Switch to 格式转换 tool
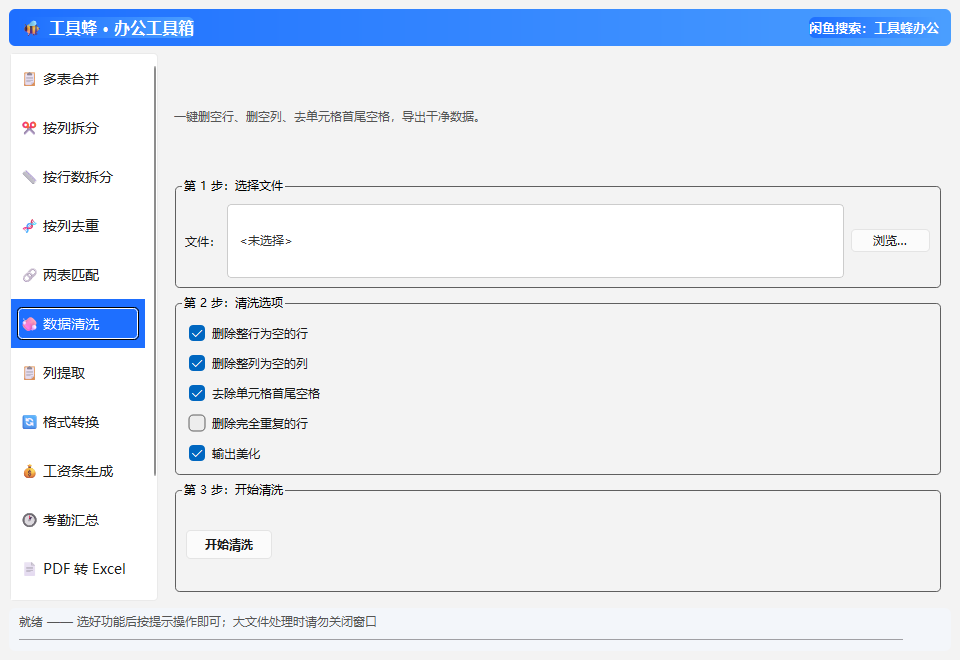The width and height of the screenshot is (960, 660). (x=78, y=422)
